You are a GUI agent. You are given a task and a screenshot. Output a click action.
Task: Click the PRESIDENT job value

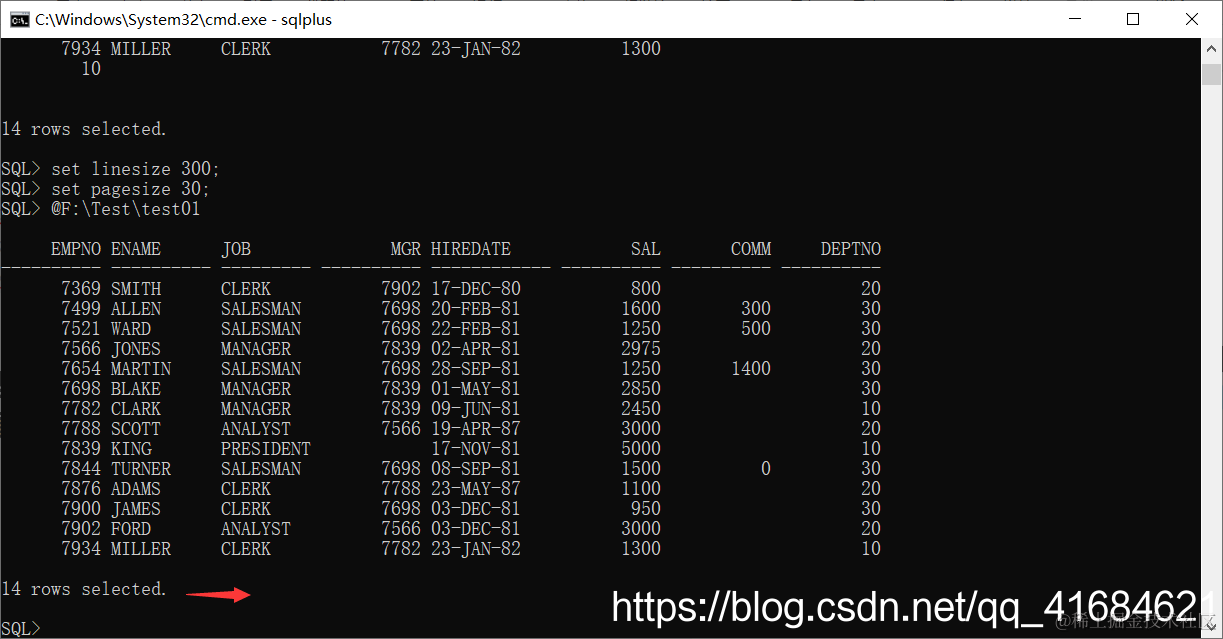tap(266, 449)
